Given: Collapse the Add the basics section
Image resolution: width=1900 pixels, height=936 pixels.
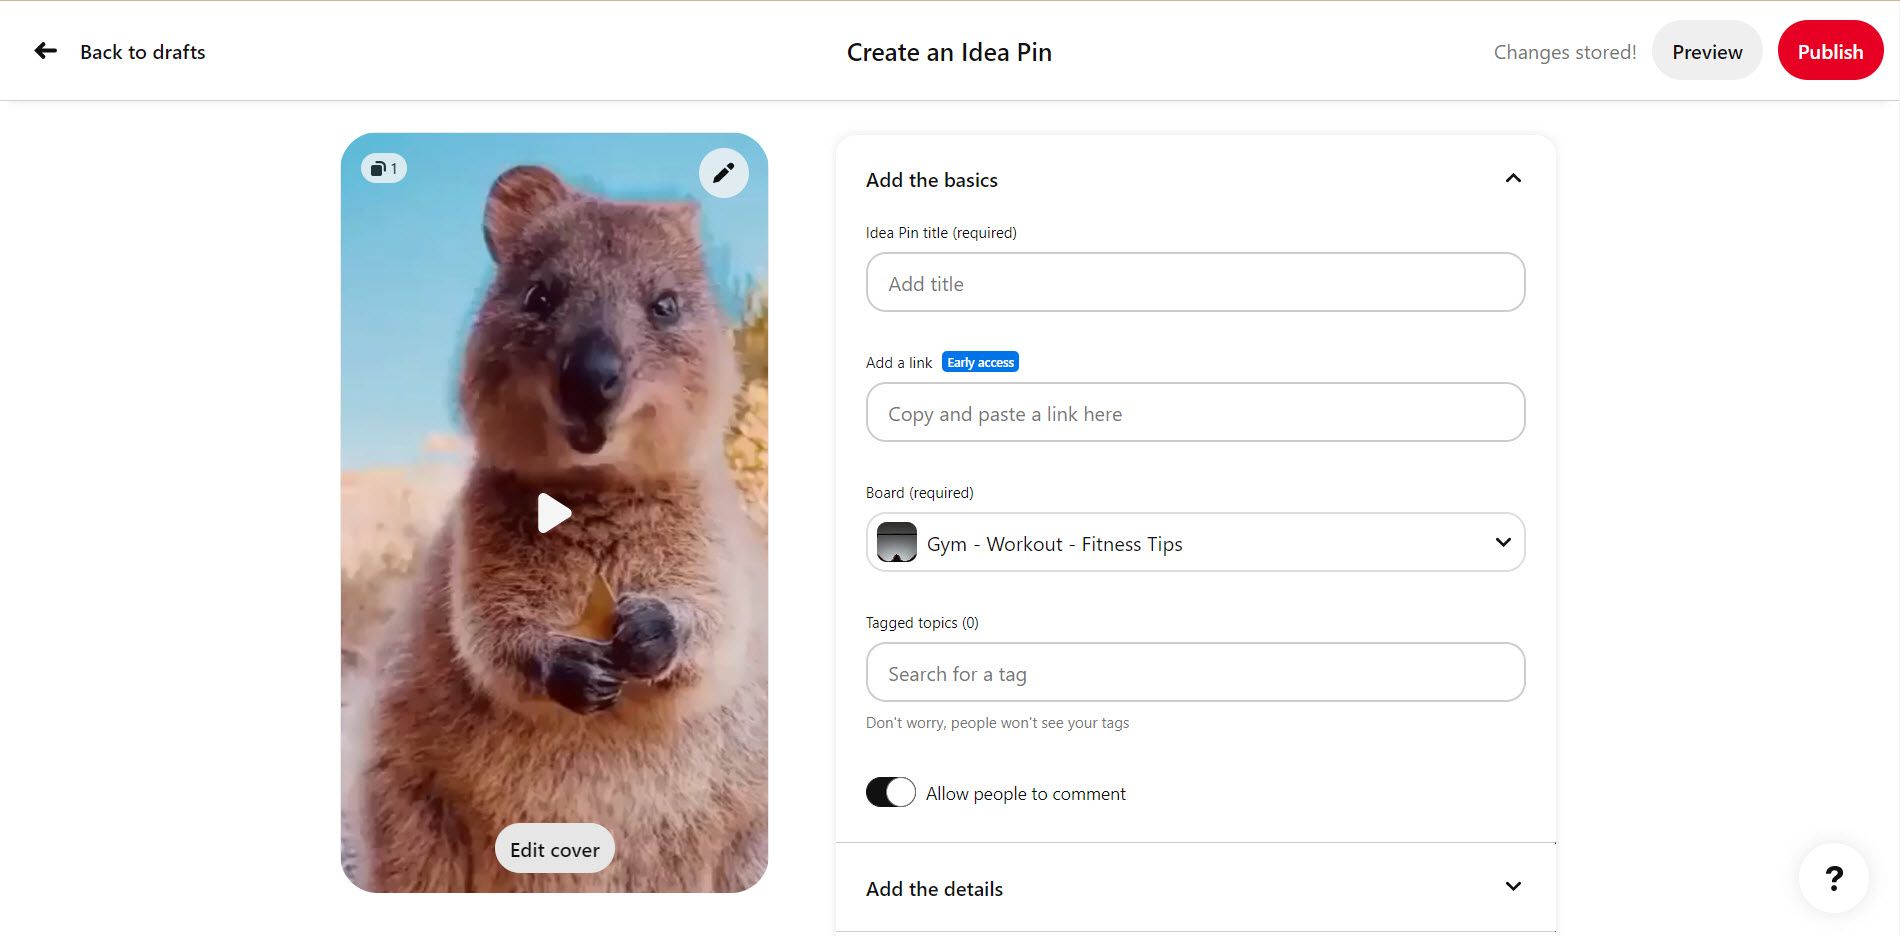Looking at the screenshot, I should [1513, 178].
